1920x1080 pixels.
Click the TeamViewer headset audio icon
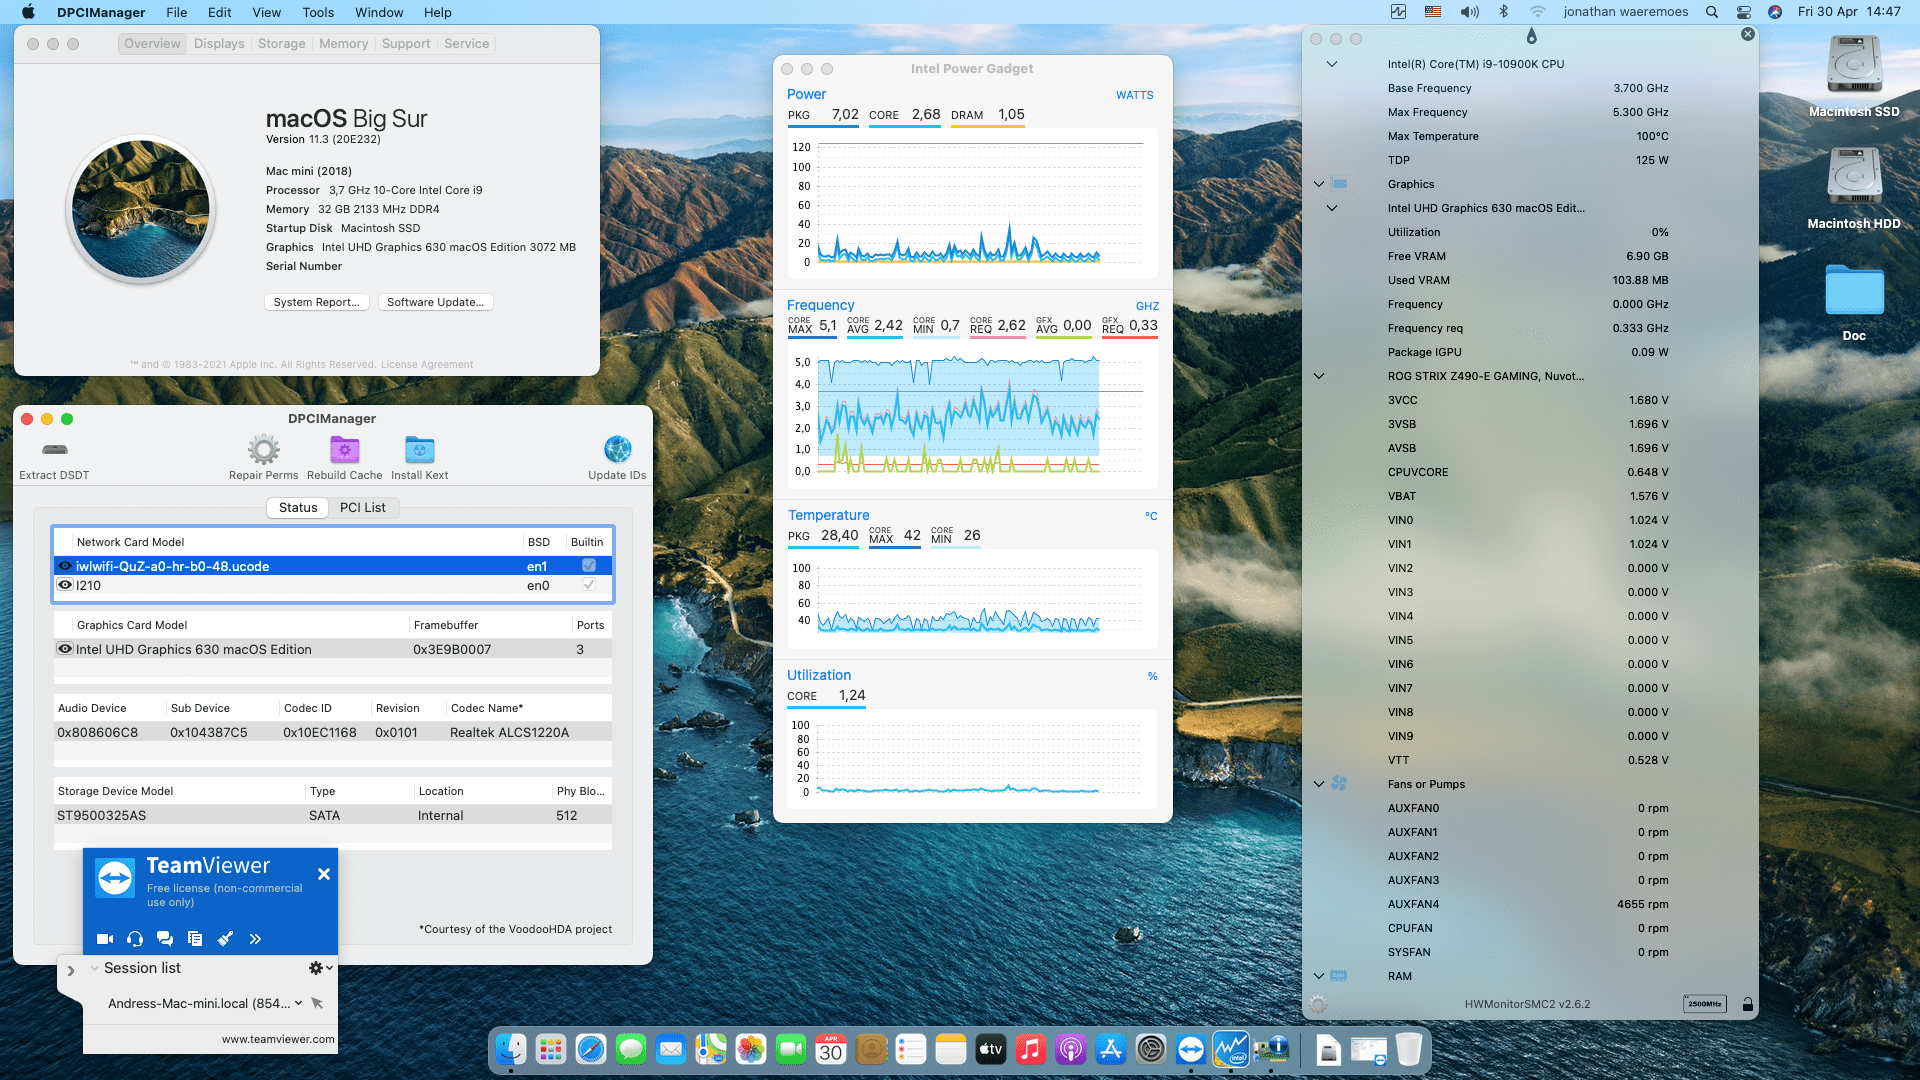click(x=135, y=939)
